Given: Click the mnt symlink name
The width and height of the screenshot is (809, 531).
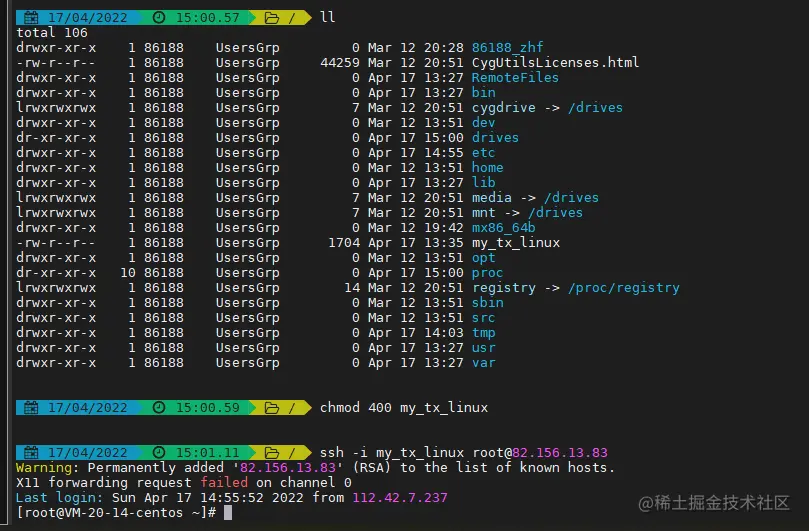Looking at the screenshot, I should click(483, 212).
